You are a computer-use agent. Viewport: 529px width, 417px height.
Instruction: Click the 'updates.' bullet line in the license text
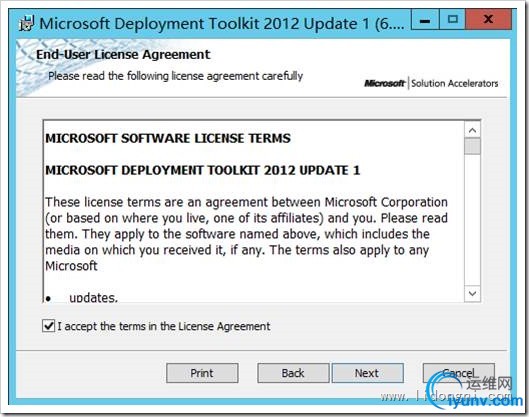click(x=93, y=298)
